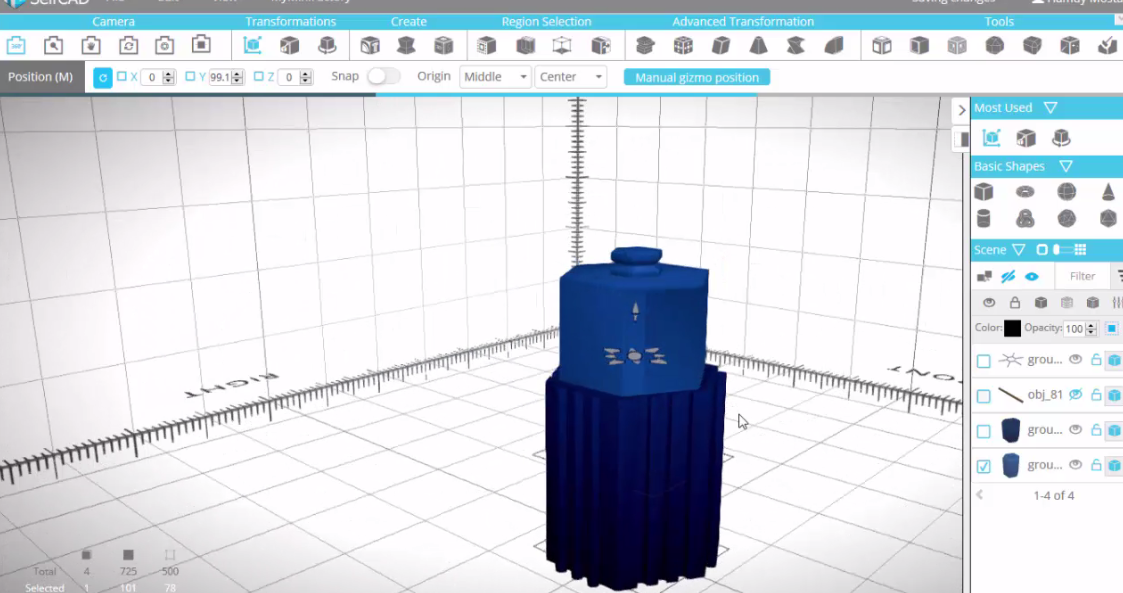This screenshot has height=593, width=1123.
Task: Click the show-all eye in Scene filter row
Action: coord(1031,276)
